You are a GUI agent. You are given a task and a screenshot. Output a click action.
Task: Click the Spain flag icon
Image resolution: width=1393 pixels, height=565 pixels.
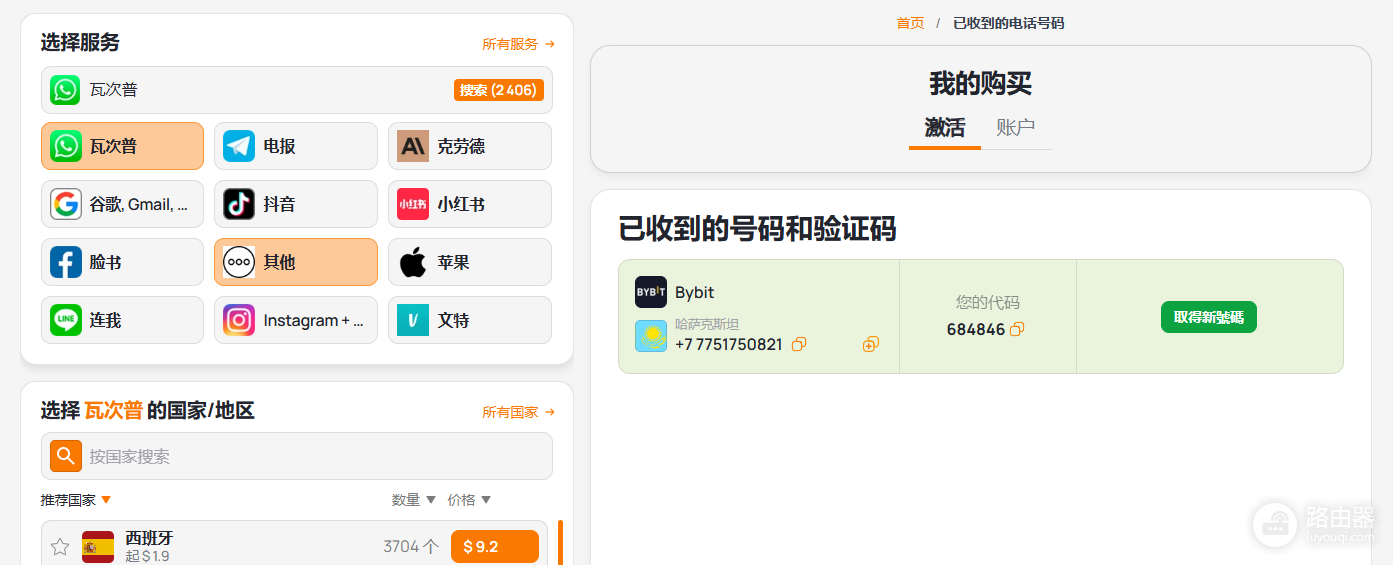coord(98,547)
